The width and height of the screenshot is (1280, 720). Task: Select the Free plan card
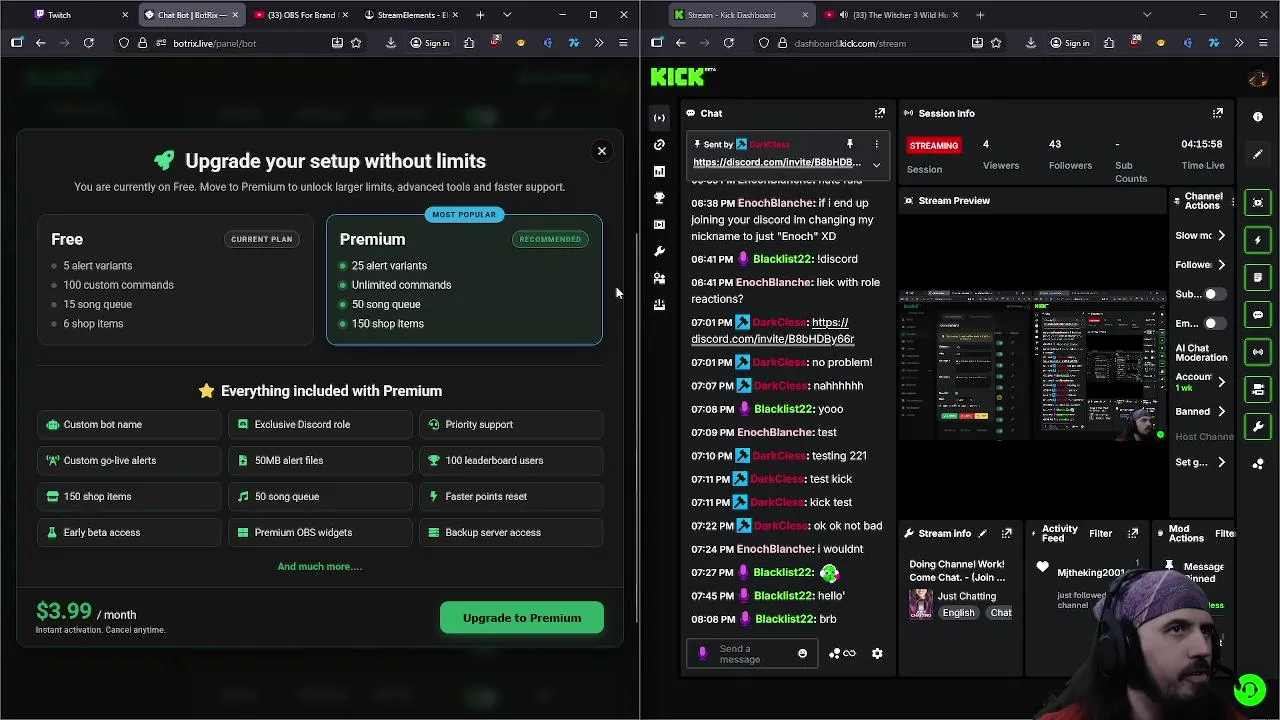tap(175, 280)
